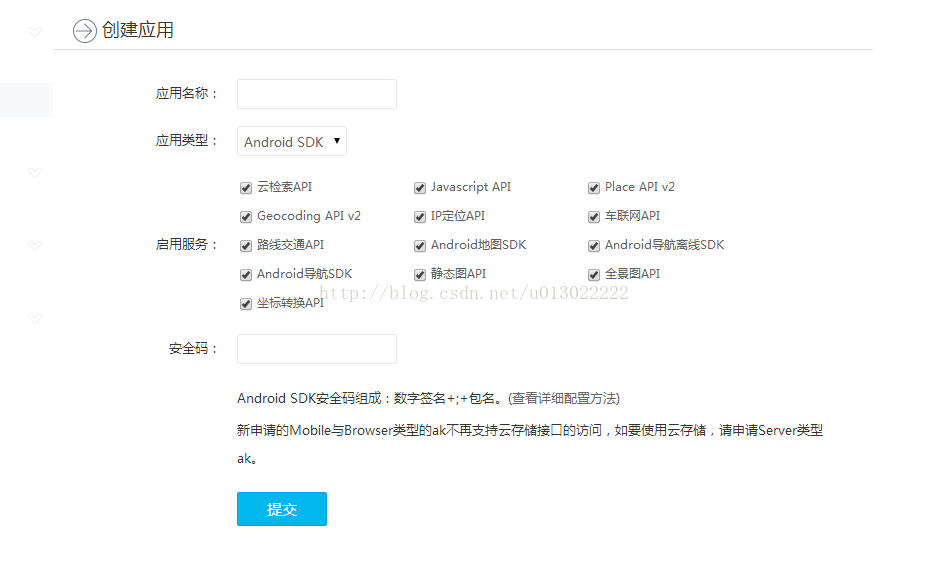Uncheck the 云检索API checkbox
Image resolution: width=929 pixels, height=565 pixels.
point(246,188)
